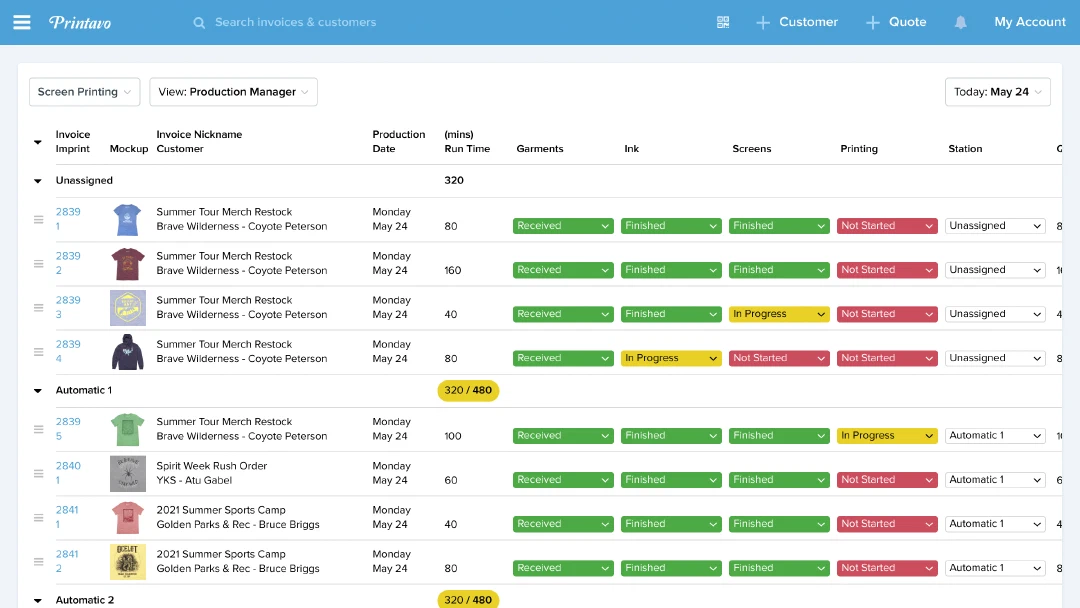Change Printing status for invoice 2841 imprint 2
The width and height of the screenshot is (1080, 608).
(887, 567)
